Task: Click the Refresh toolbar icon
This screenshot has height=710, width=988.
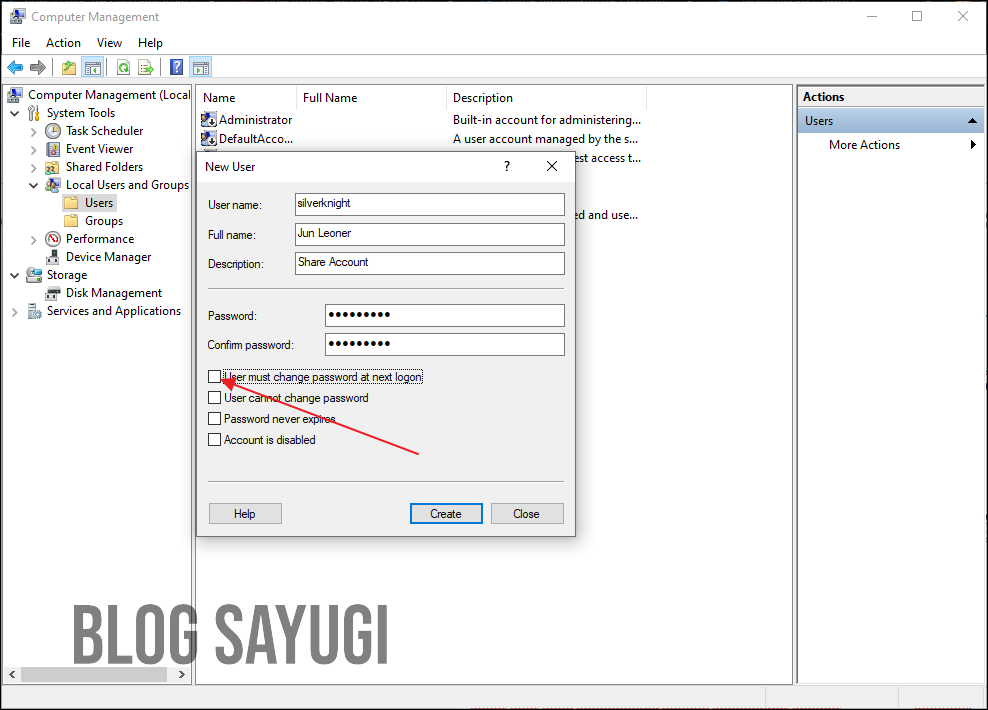Action: 124,67
